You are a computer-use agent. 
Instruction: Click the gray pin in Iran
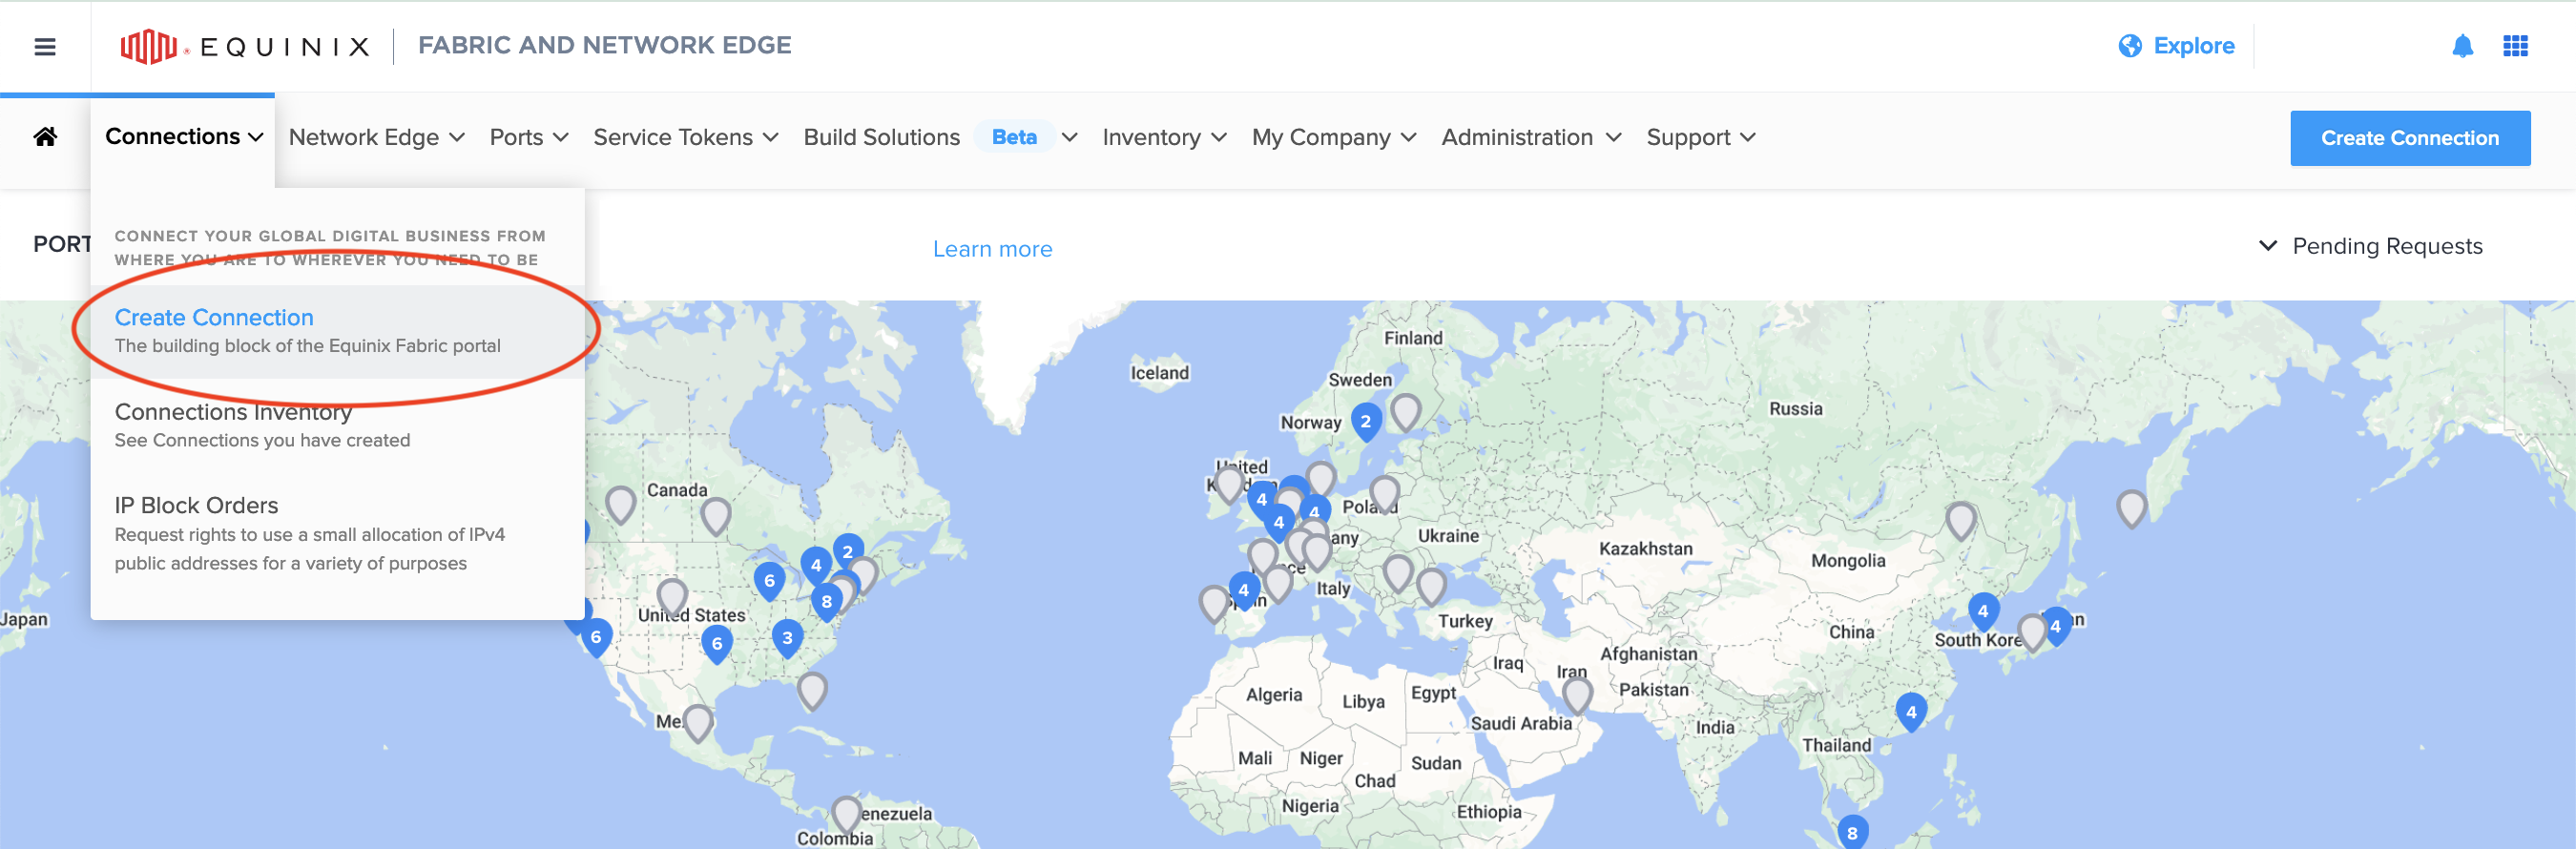coord(1577,696)
